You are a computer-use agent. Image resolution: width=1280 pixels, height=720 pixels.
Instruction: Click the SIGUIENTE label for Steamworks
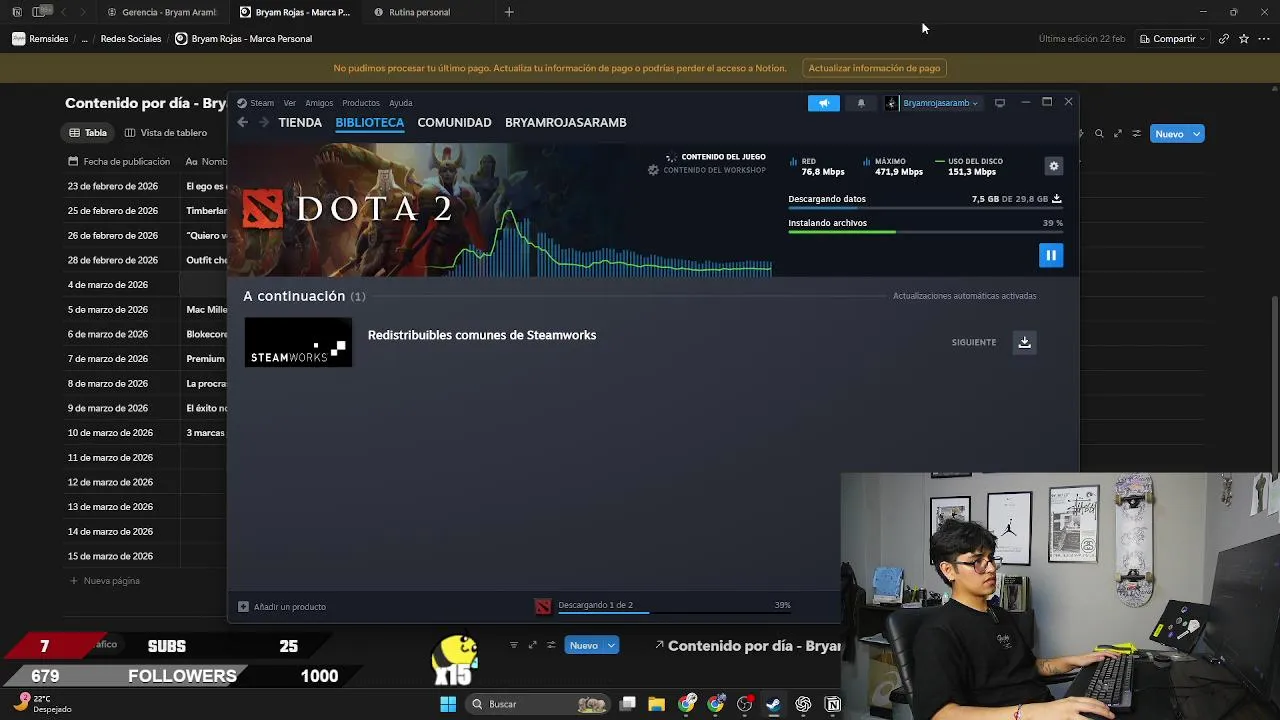pos(974,342)
